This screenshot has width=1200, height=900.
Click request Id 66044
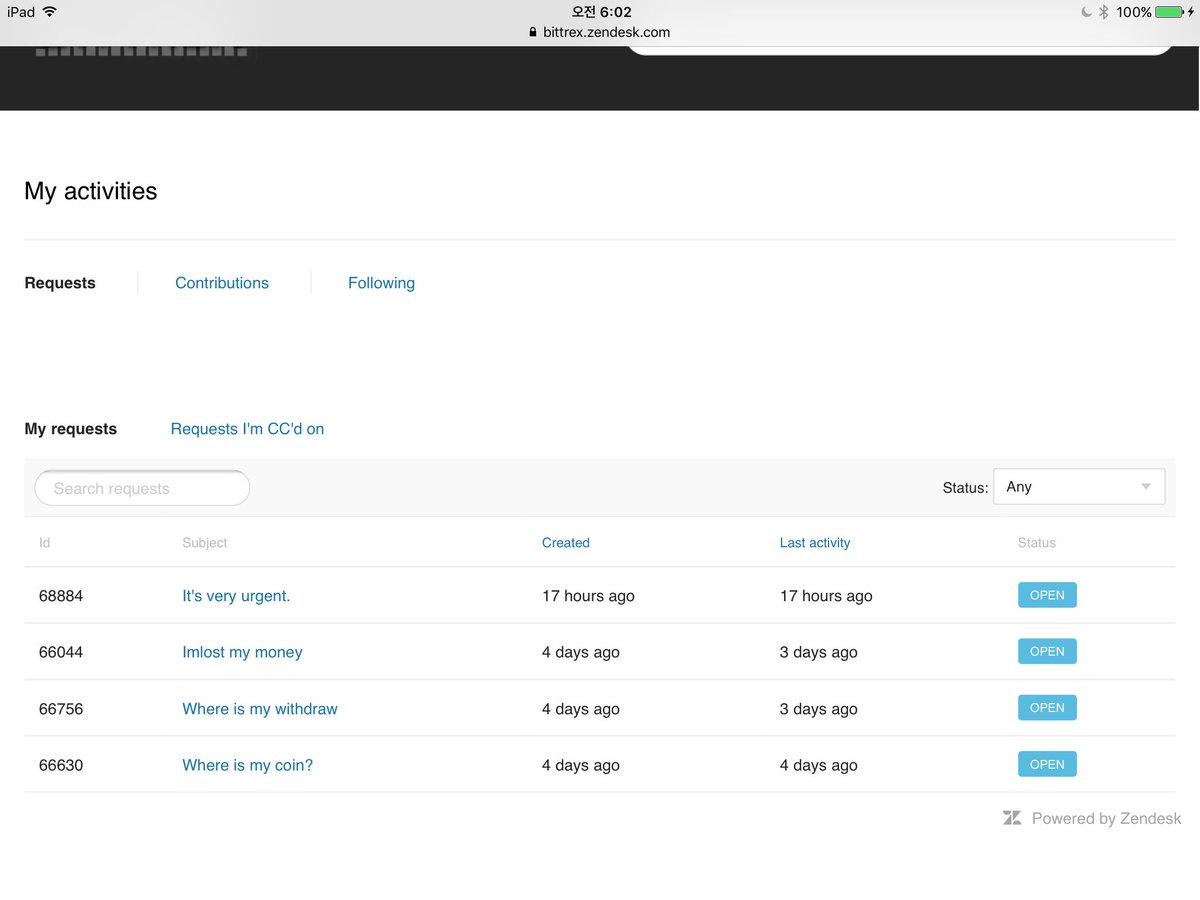point(61,652)
